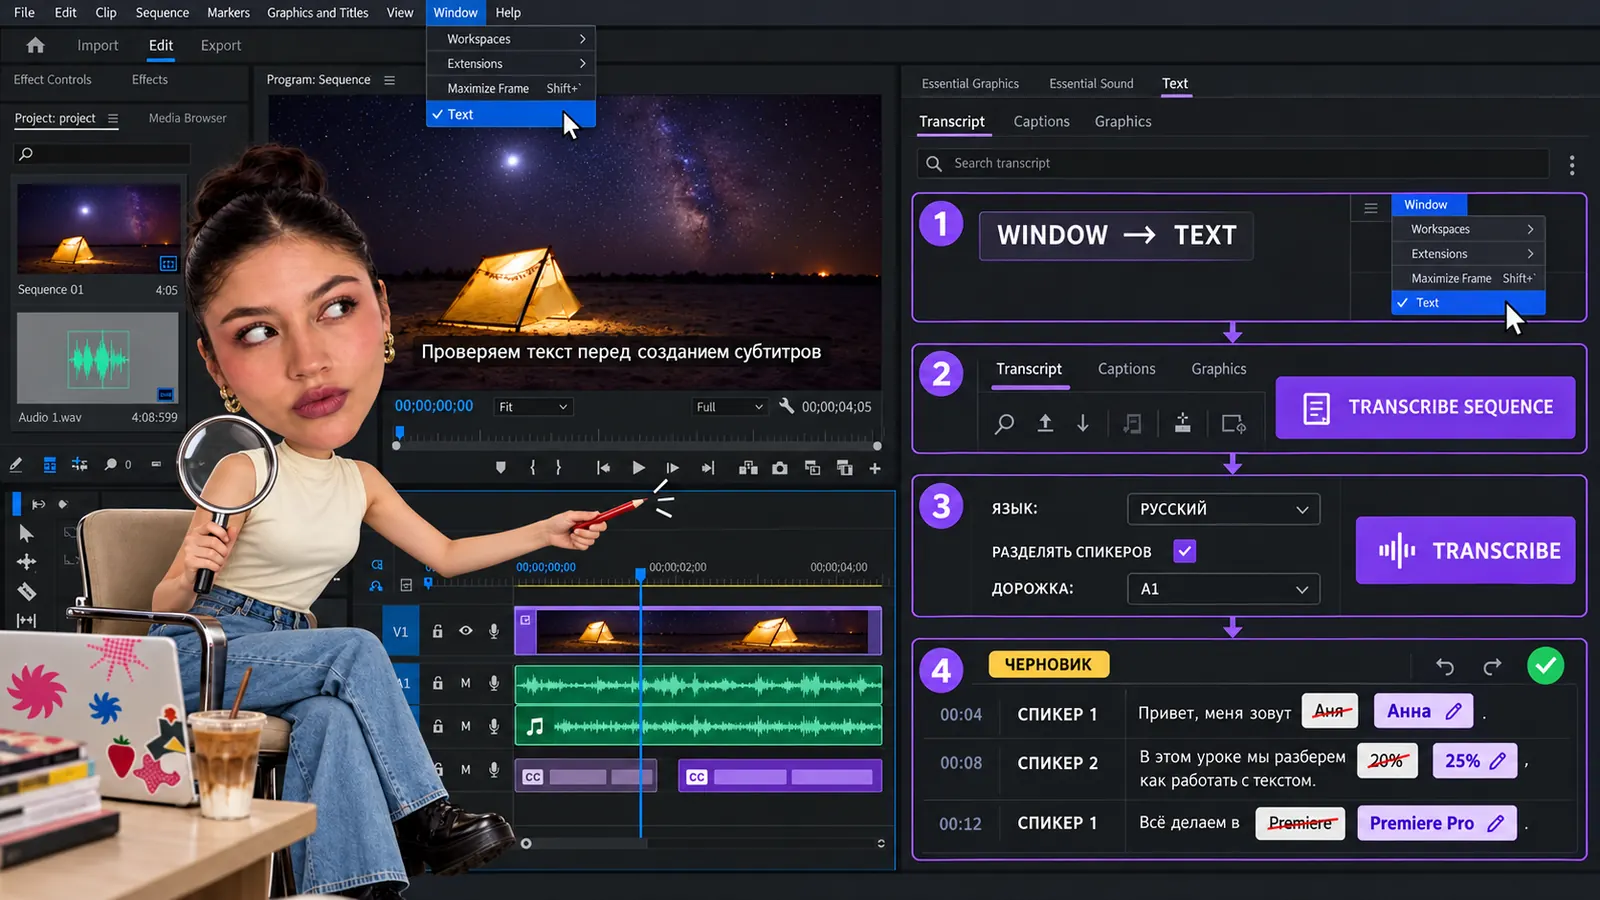Open the ДОРОЖКА A1 dropdown
The image size is (1600, 900).
pyautogui.click(x=1223, y=589)
